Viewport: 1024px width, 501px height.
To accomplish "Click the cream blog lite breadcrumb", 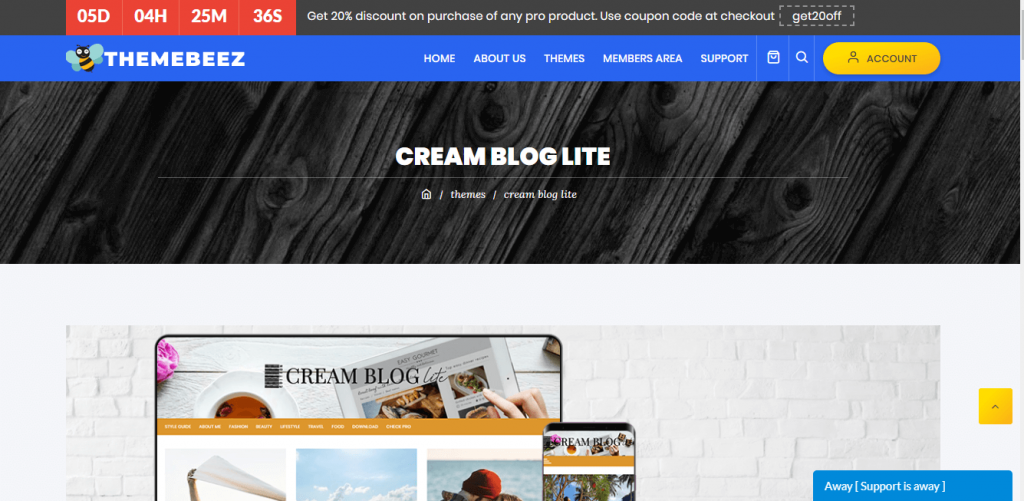I will pos(540,195).
